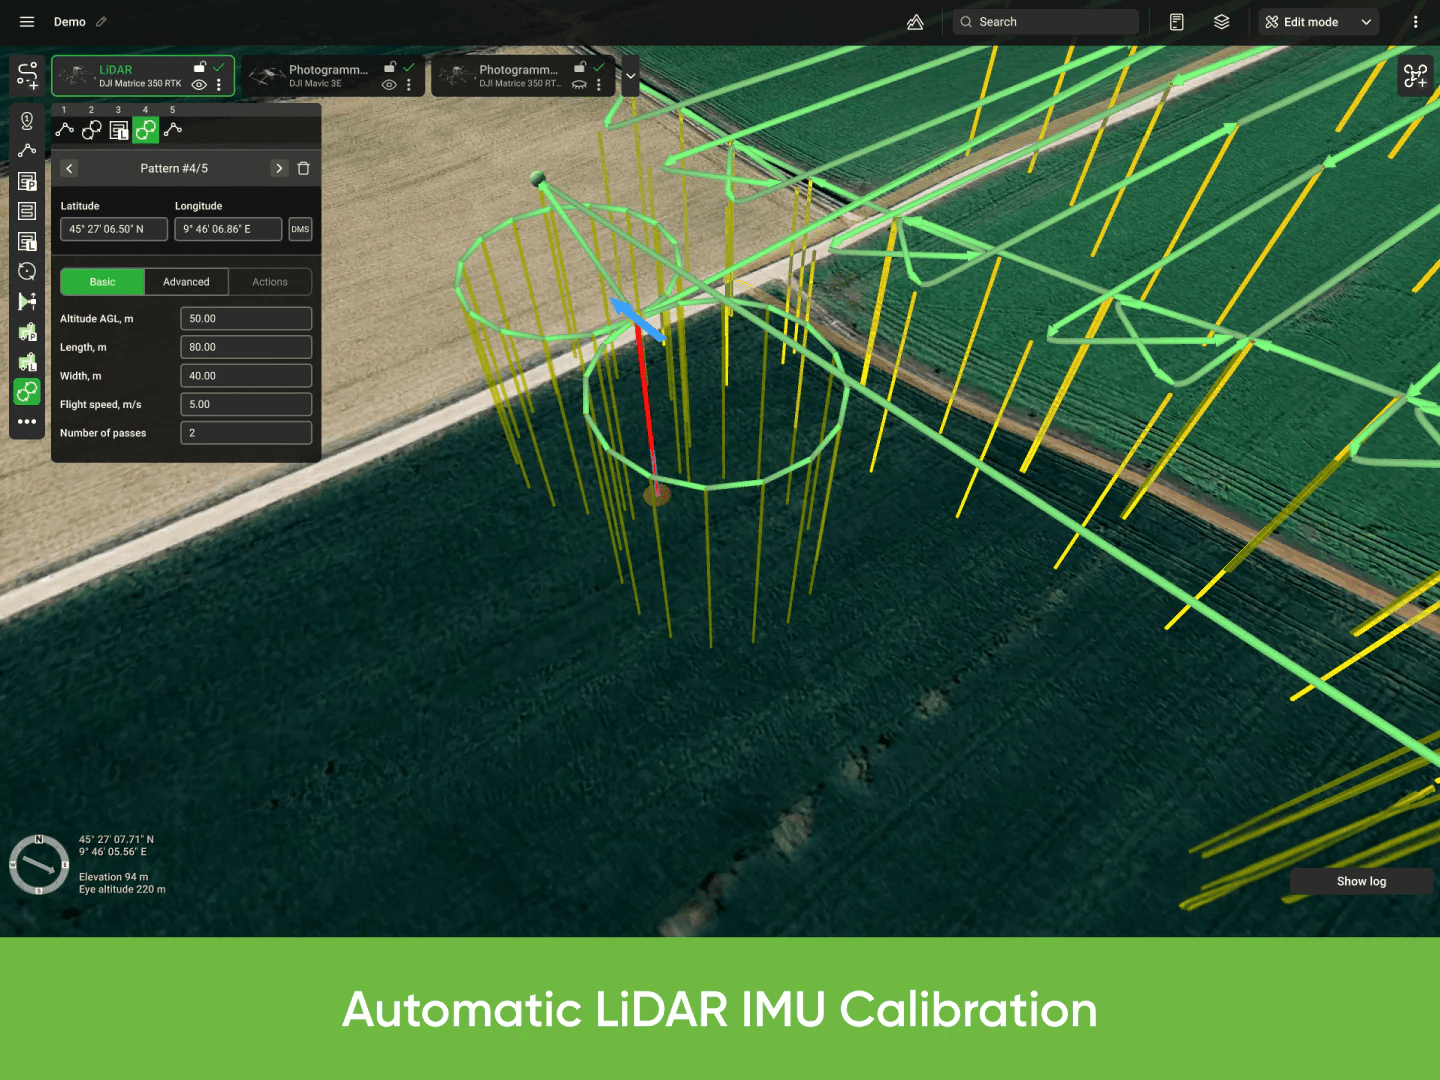Toggle lock on the LiDAR route card

[200, 67]
